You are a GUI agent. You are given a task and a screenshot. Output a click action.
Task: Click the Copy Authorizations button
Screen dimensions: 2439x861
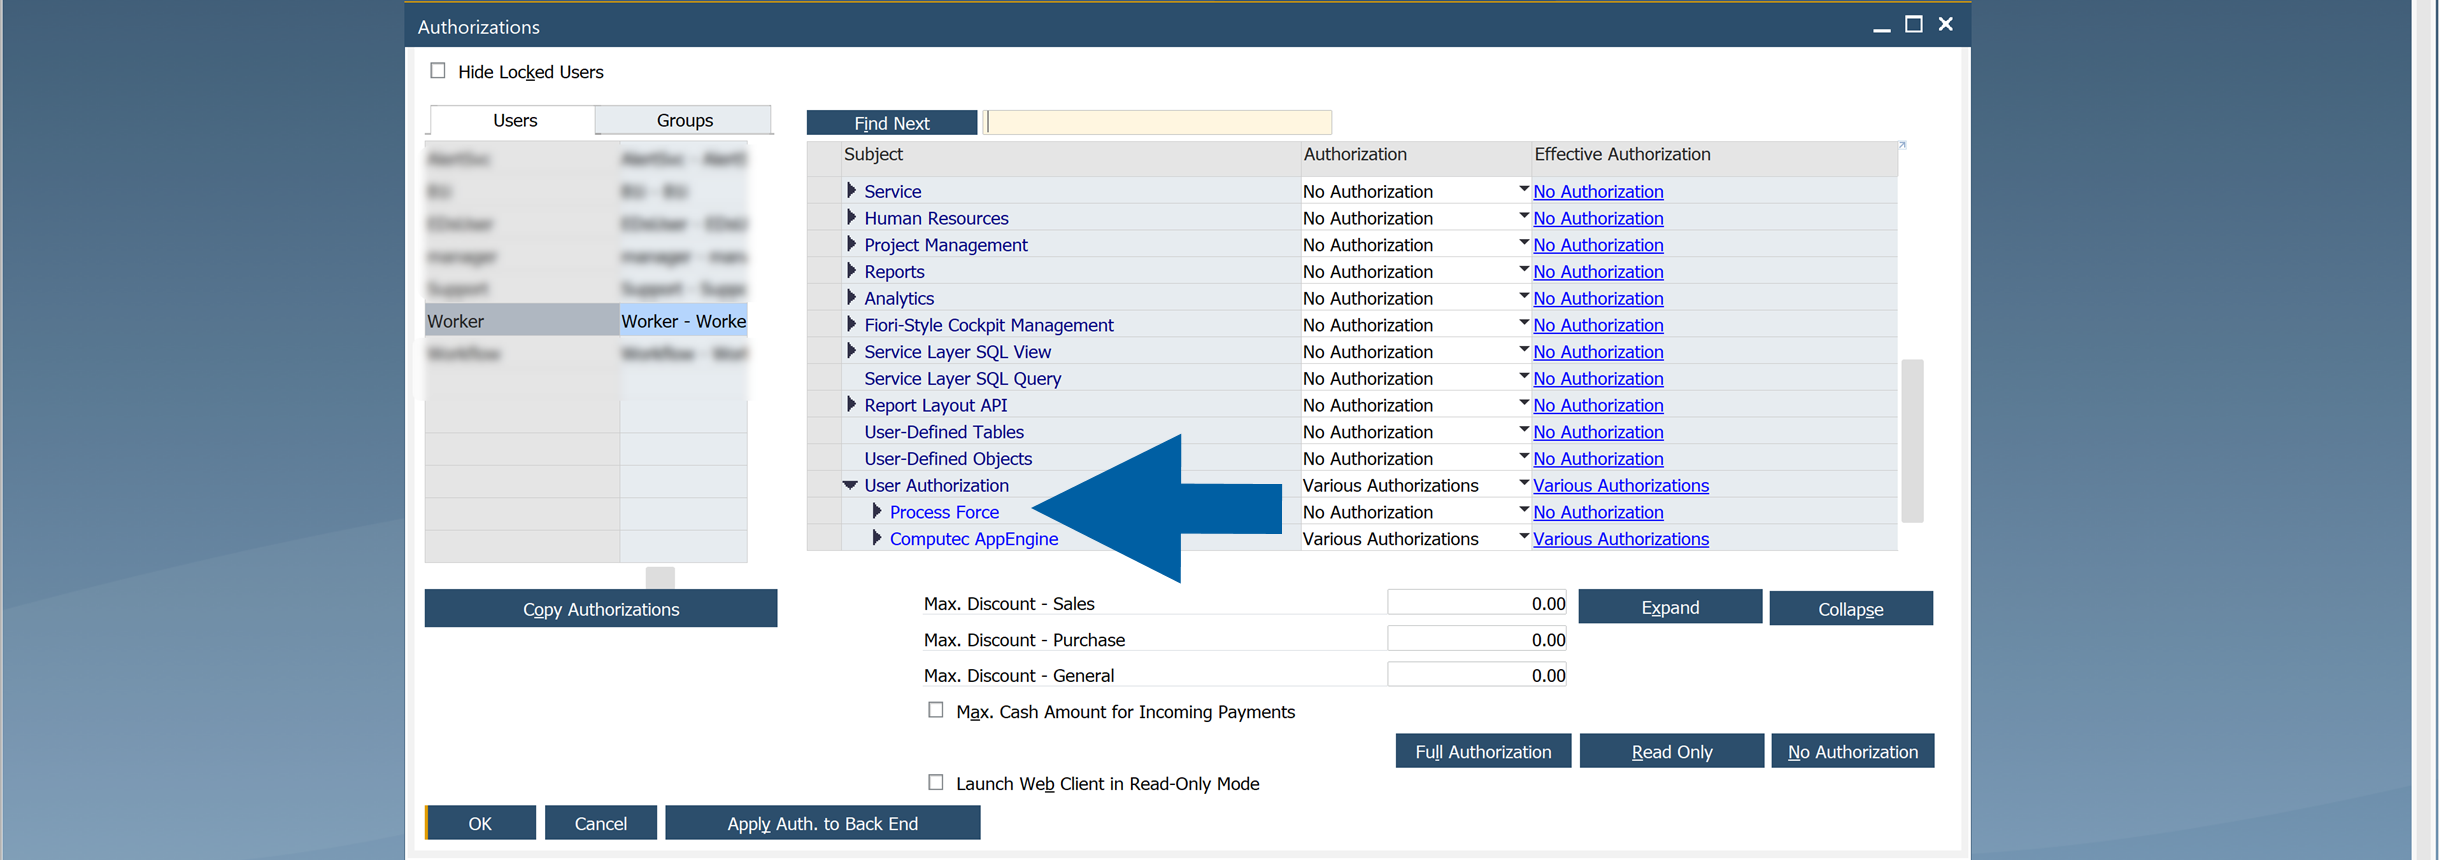(601, 609)
